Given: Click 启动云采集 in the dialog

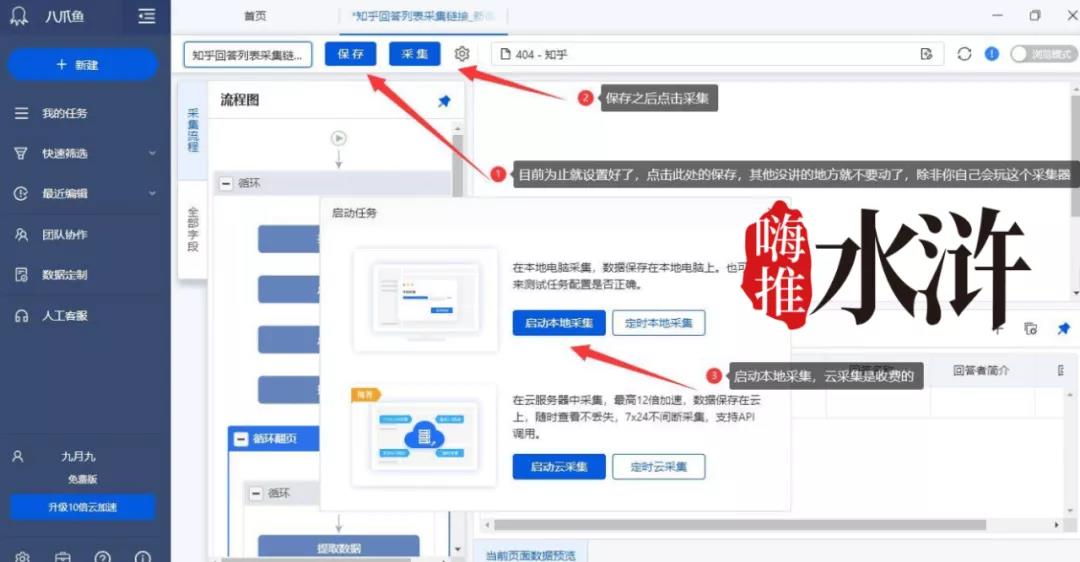Looking at the screenshot, I should [559, 466].
